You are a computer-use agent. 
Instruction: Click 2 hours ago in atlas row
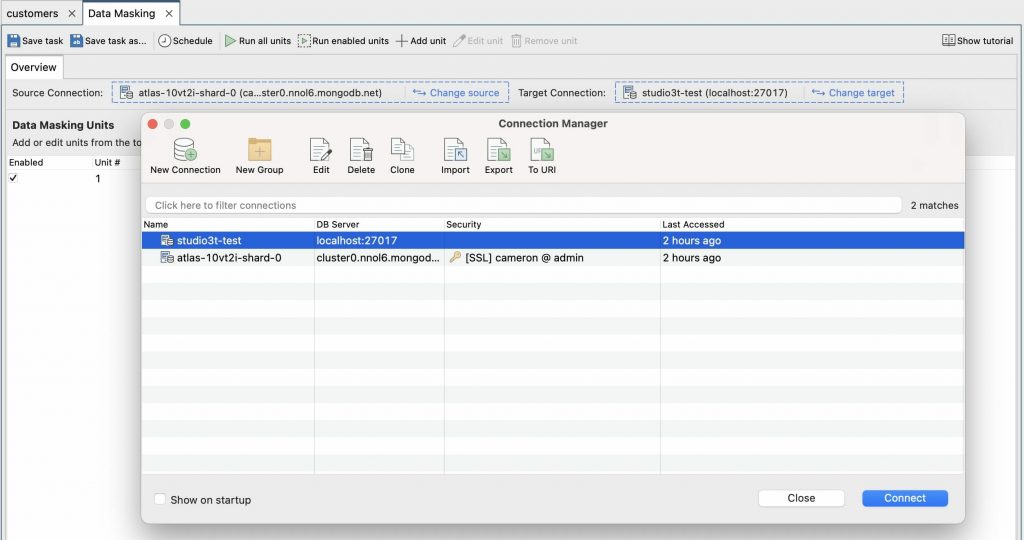692,258
